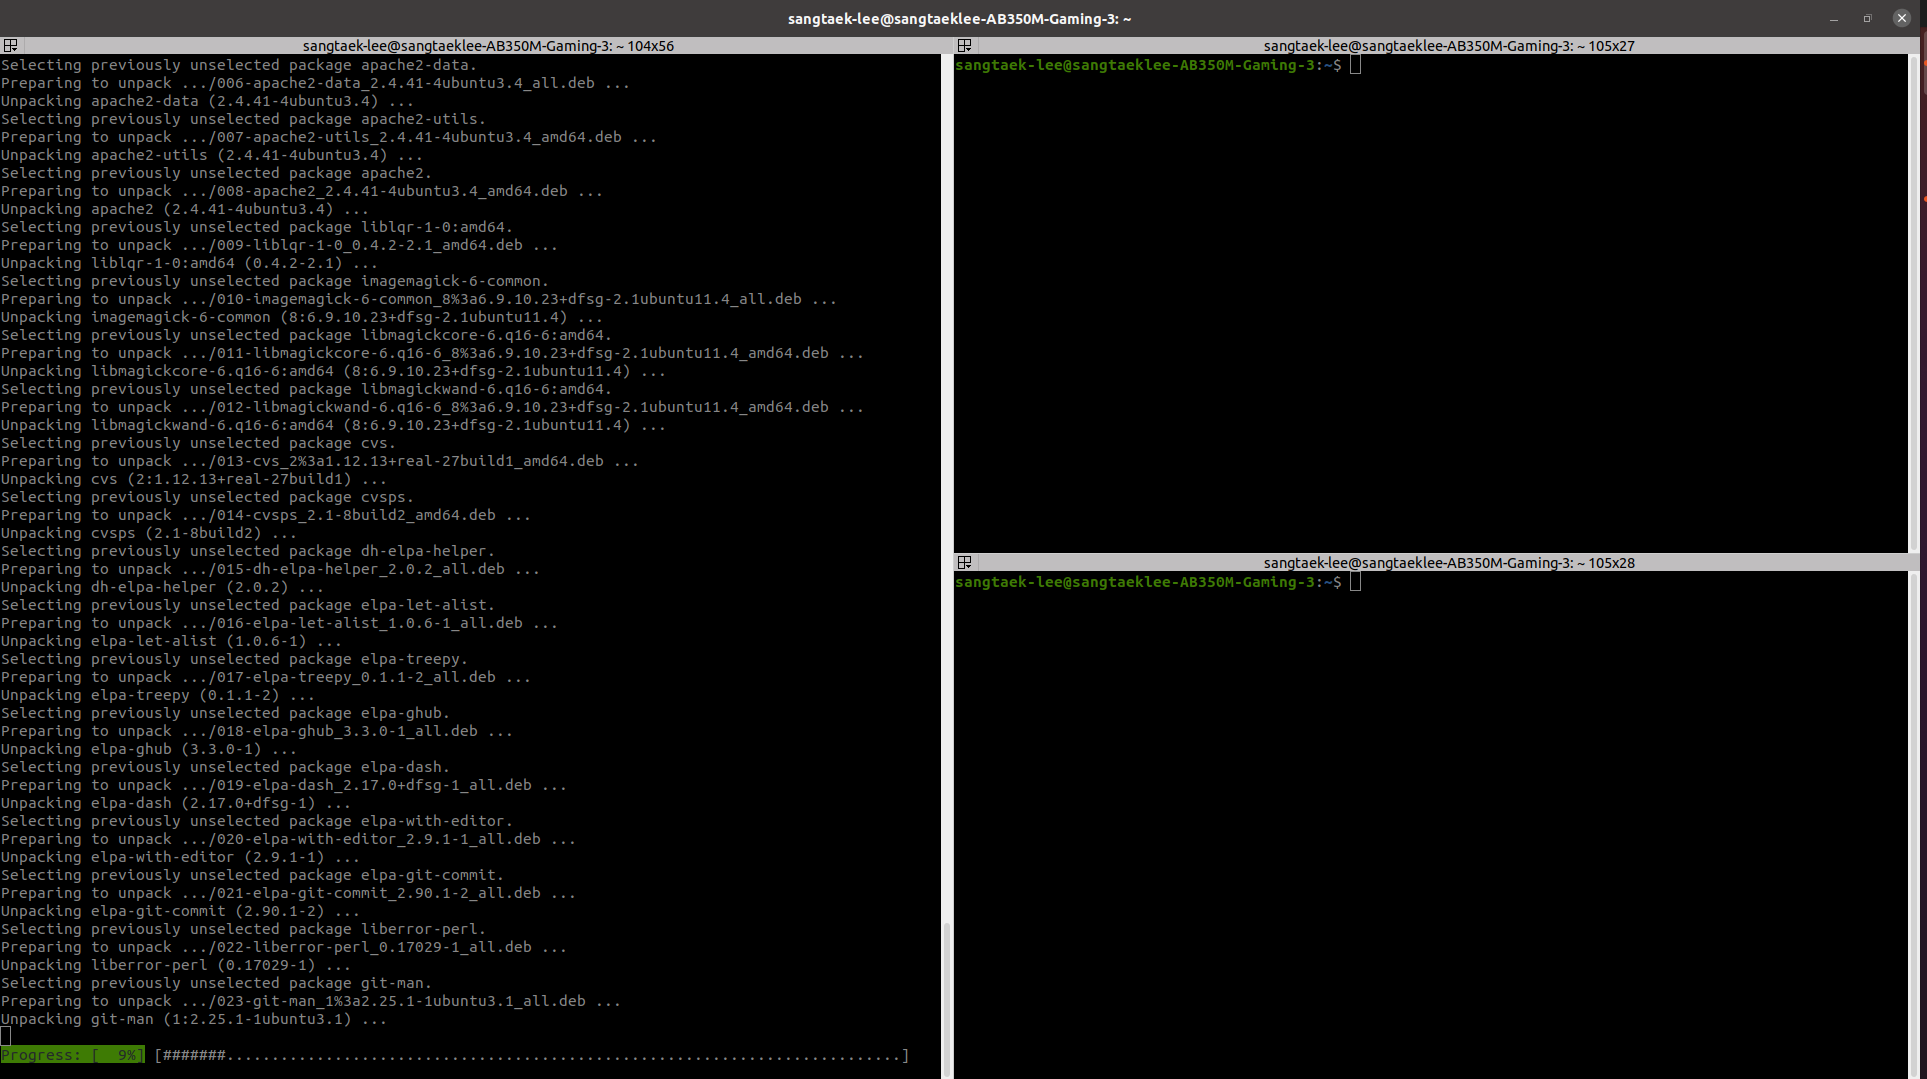Close the Terminator window
1927x1079 pixels.
[1901, 18]
